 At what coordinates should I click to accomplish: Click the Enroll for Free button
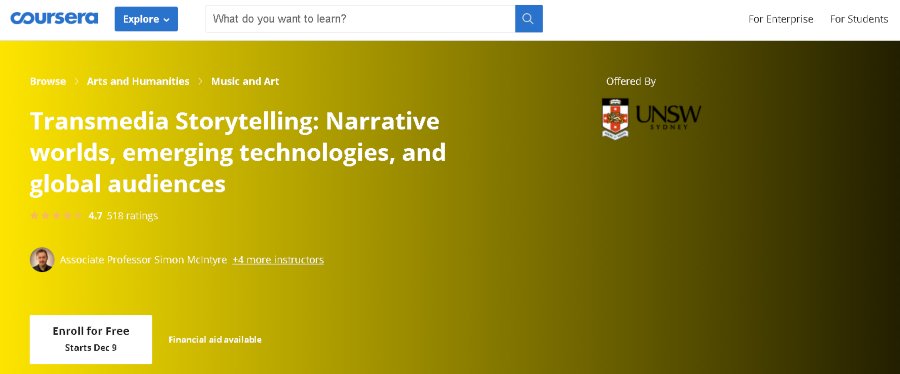91,339
